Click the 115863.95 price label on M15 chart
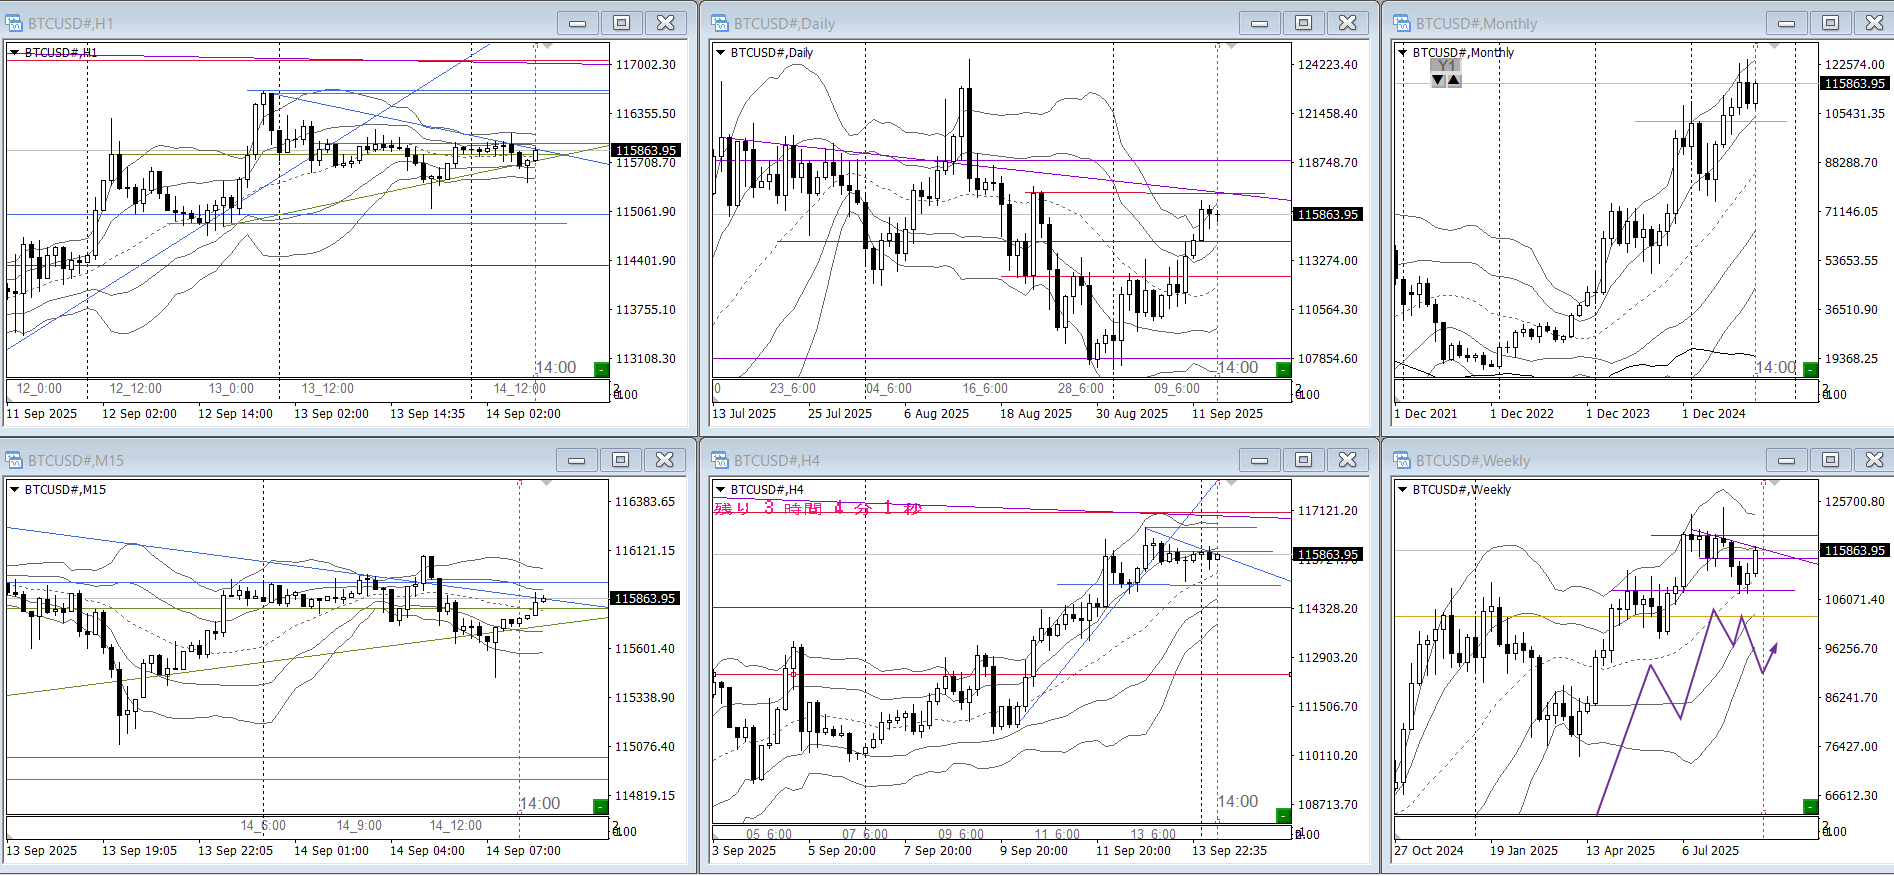 click(x=645, y=598)
